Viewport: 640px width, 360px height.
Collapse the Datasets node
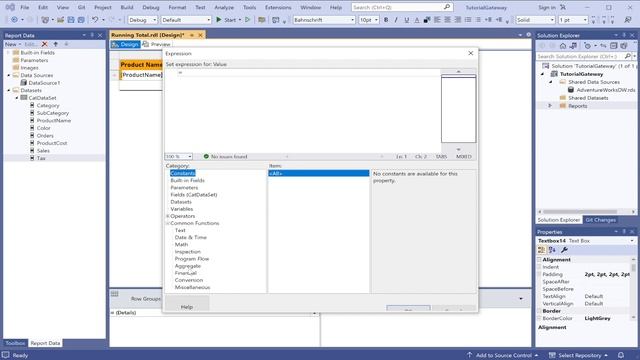tap(9, 90)
